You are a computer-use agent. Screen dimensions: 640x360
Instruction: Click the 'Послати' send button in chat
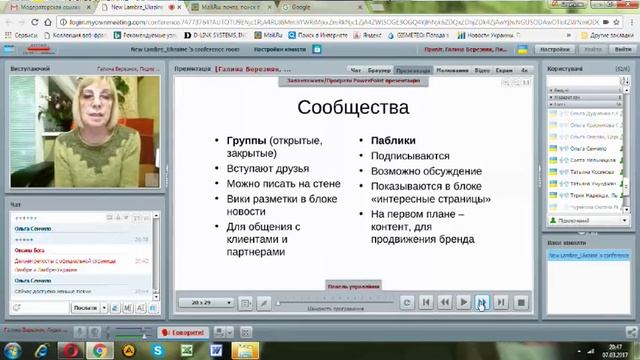pyautogui.click(x=85, y=308)
